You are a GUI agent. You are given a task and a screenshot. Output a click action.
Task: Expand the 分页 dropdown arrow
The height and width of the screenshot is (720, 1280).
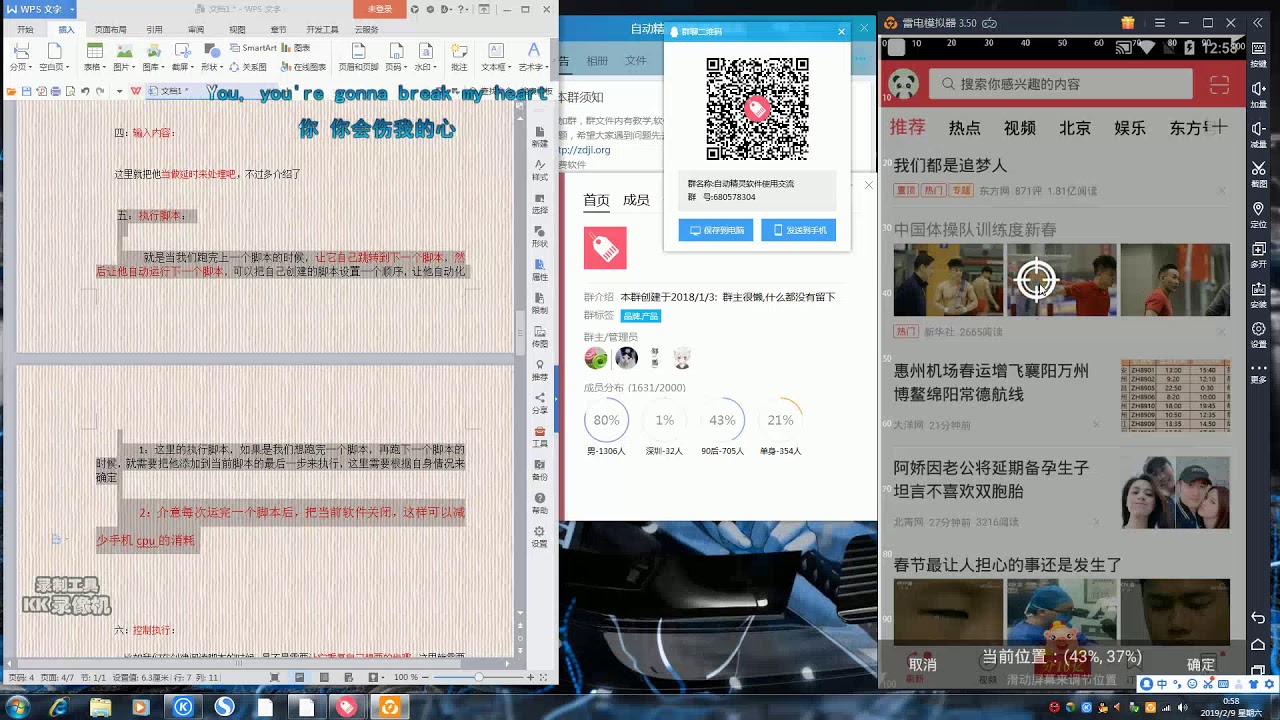click(28, 67)
